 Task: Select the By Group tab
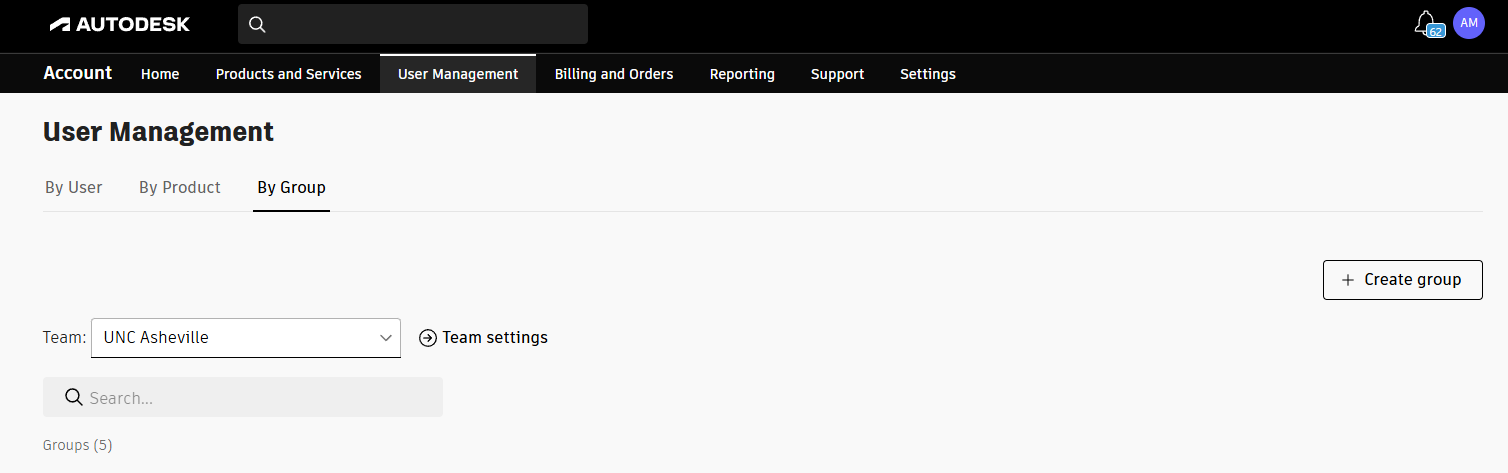291,188
